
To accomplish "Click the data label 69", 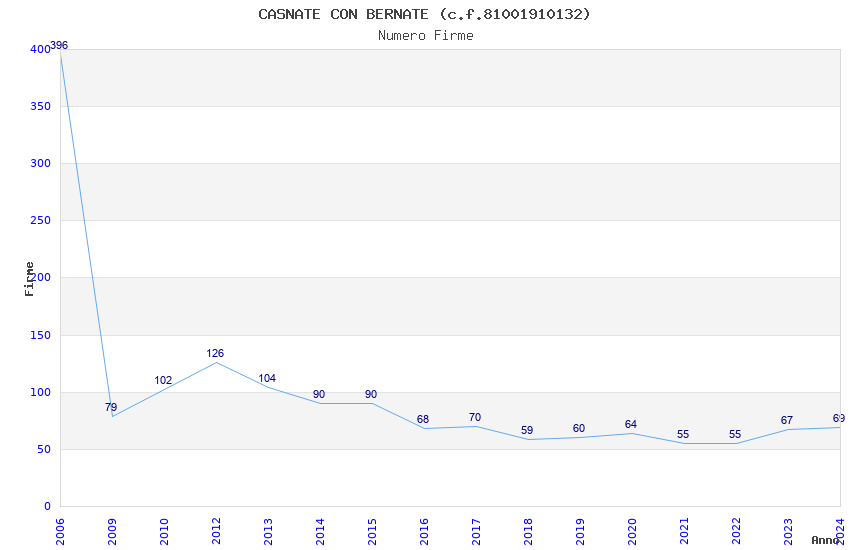I will click(839, 418).
